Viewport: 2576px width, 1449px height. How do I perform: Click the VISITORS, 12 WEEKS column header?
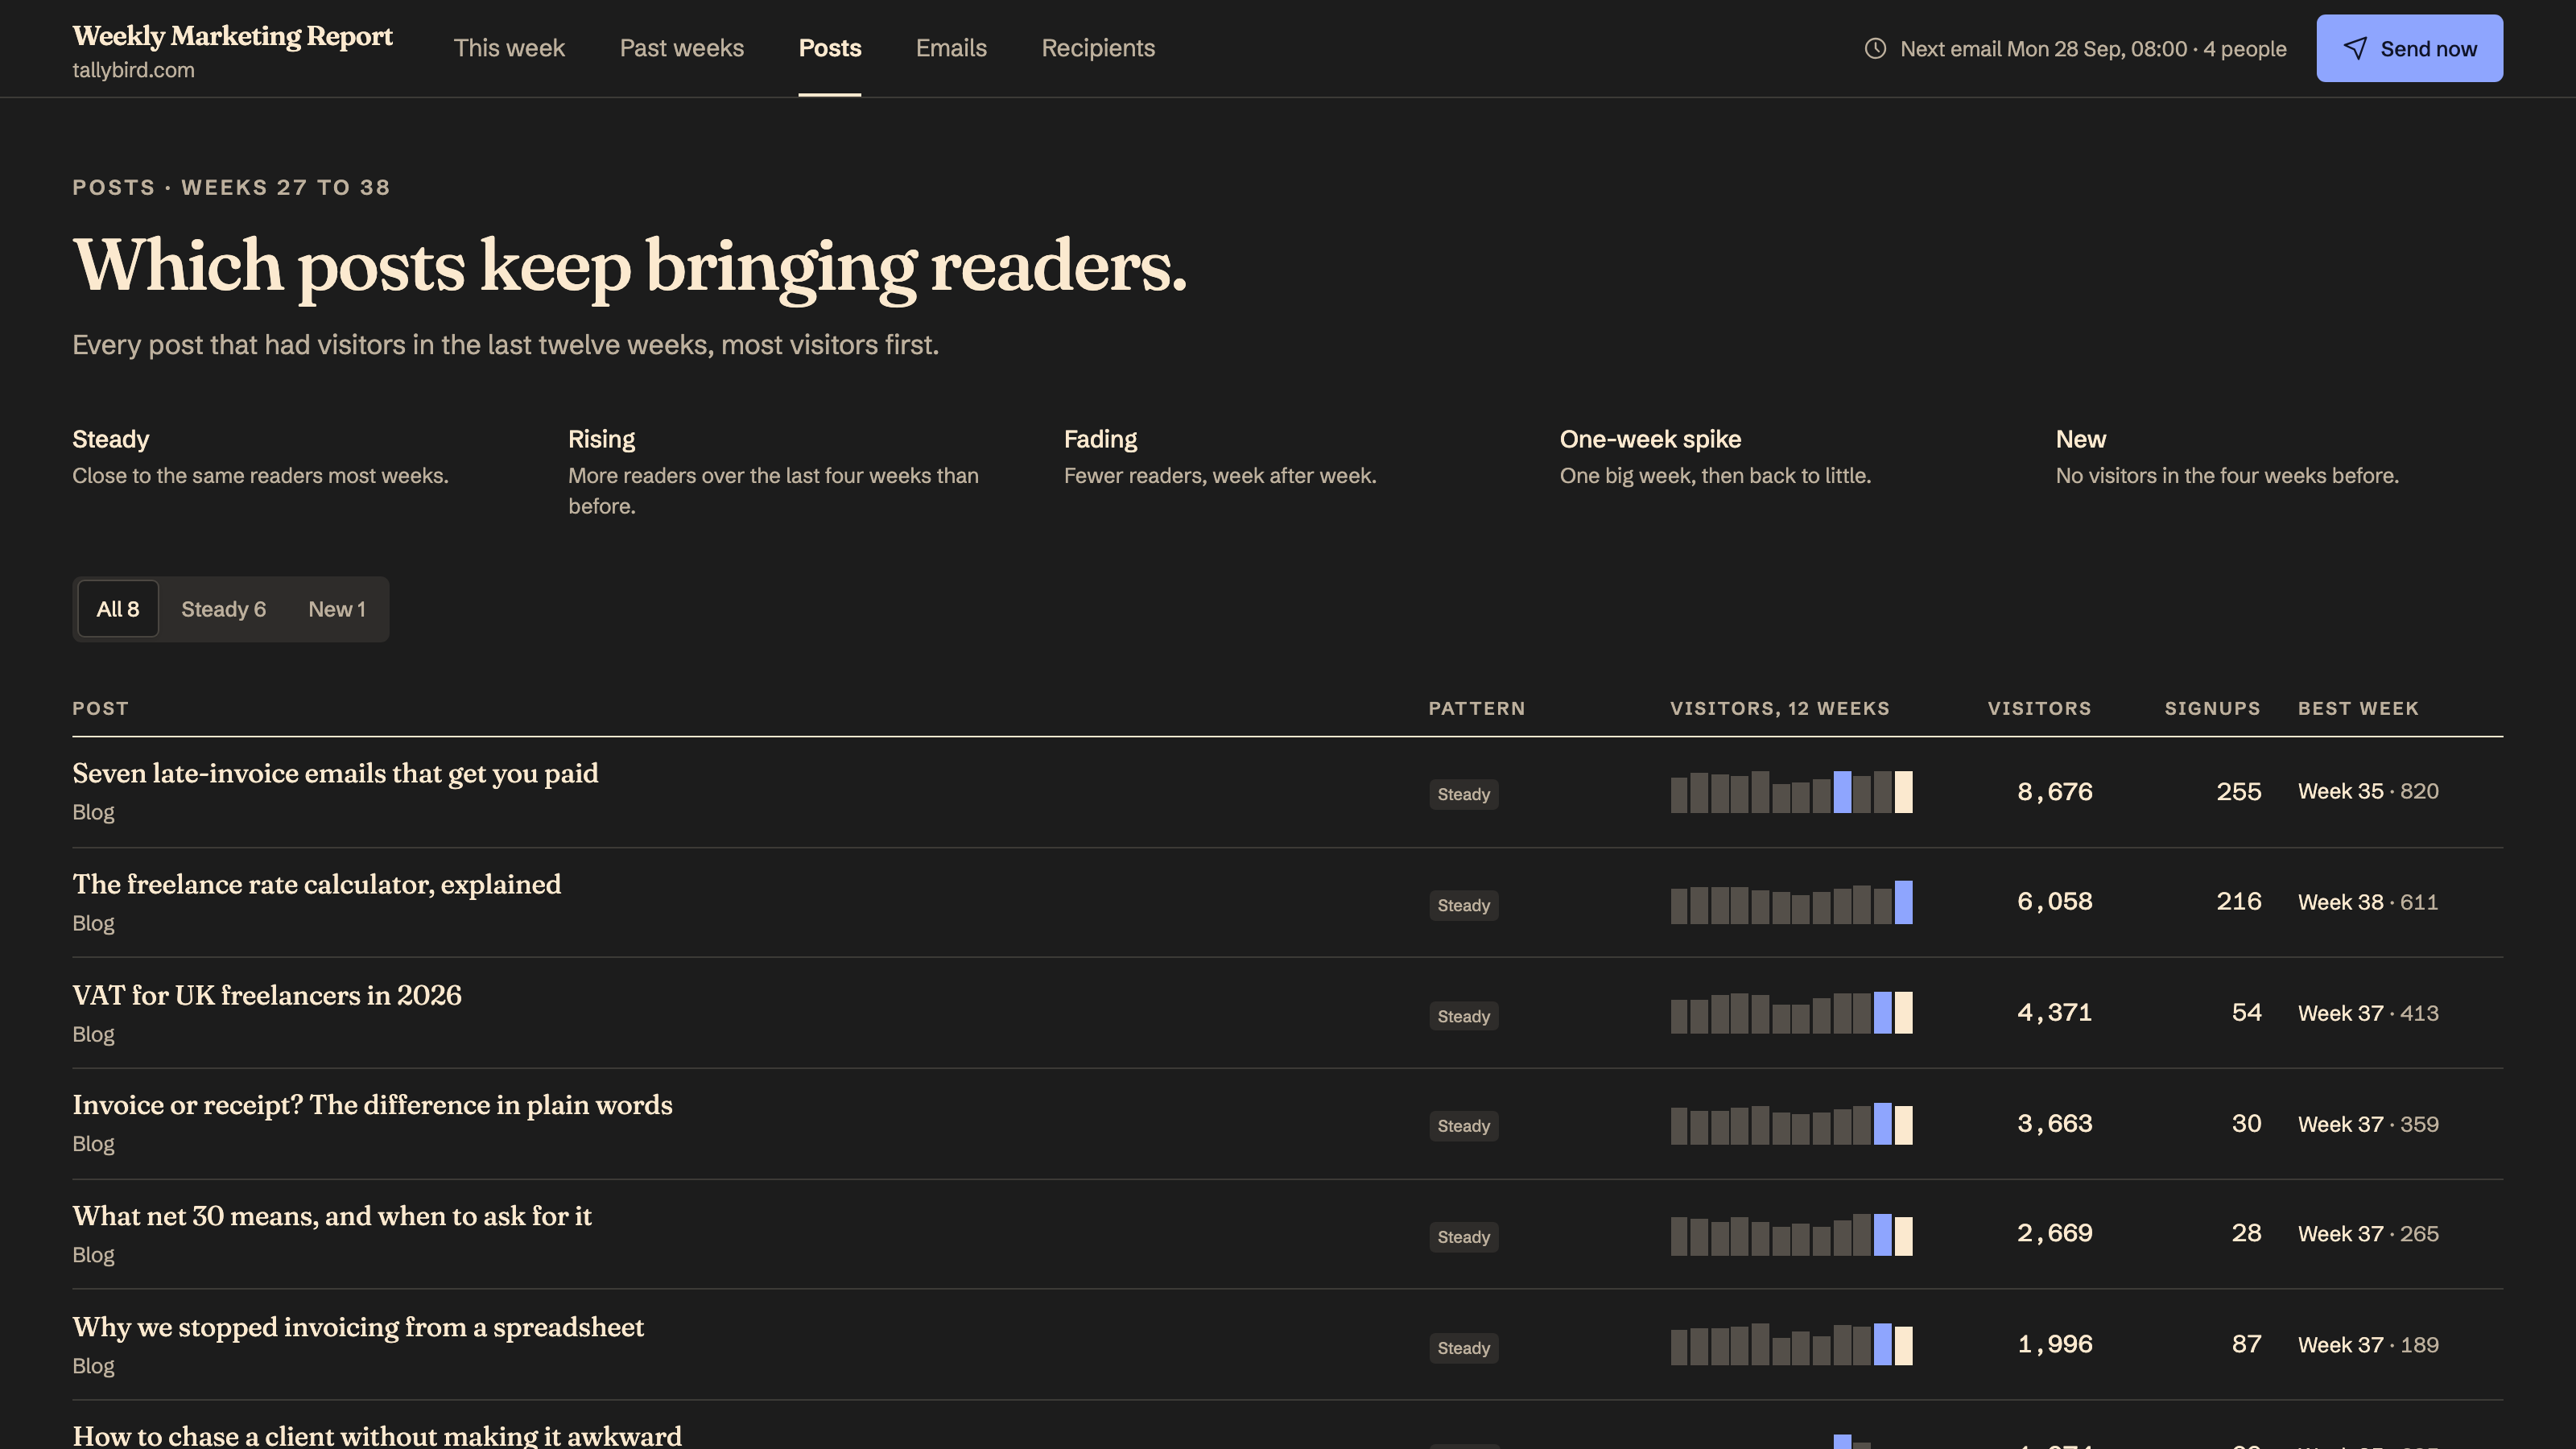(x=1780, y=708)
